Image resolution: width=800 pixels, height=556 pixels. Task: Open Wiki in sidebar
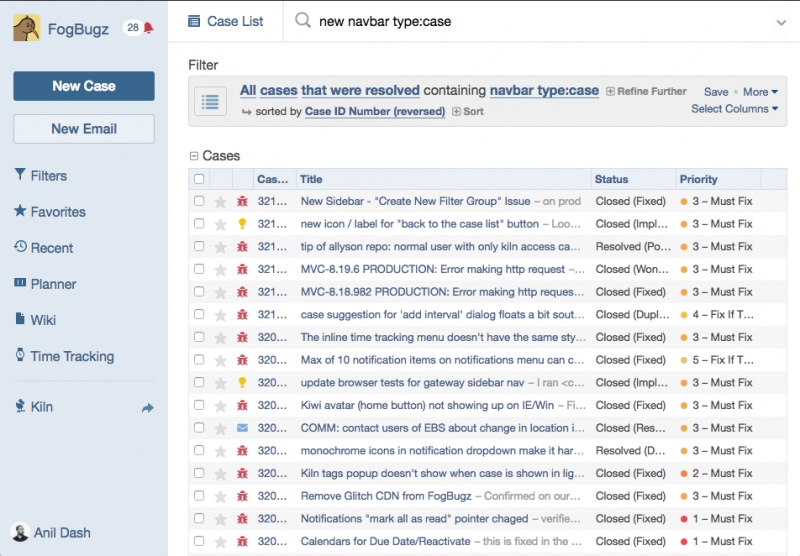(x=35, y=320)
